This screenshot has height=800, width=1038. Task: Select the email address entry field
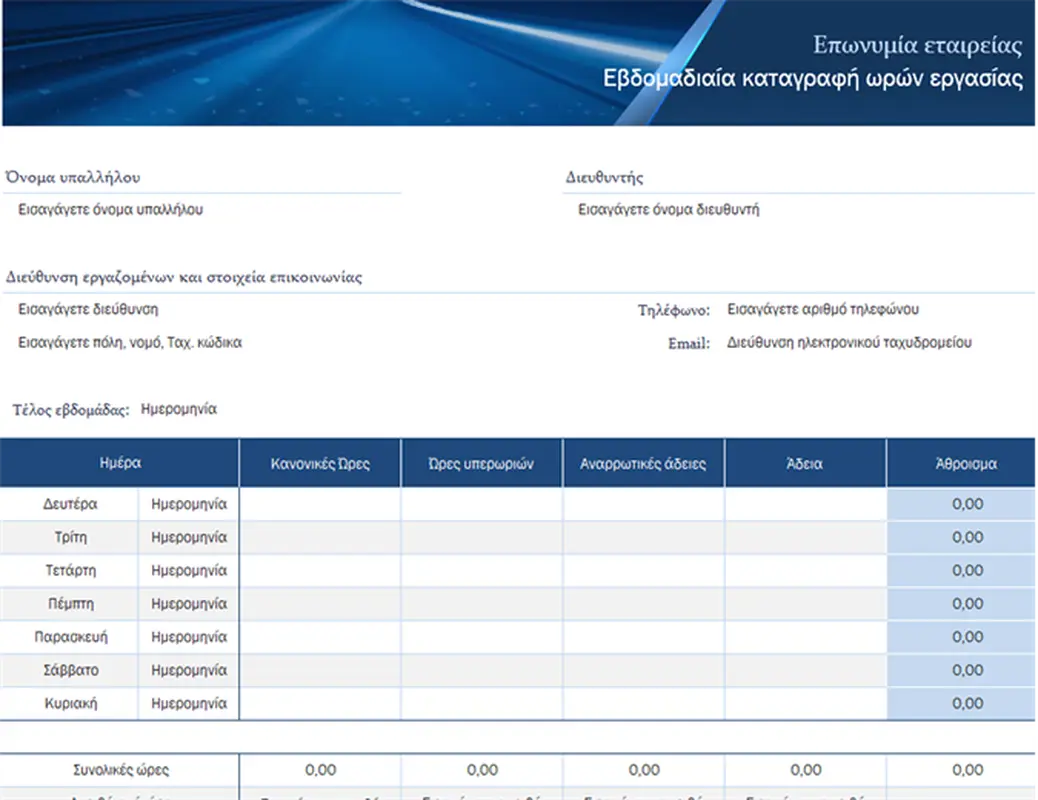tap(849, 342)
